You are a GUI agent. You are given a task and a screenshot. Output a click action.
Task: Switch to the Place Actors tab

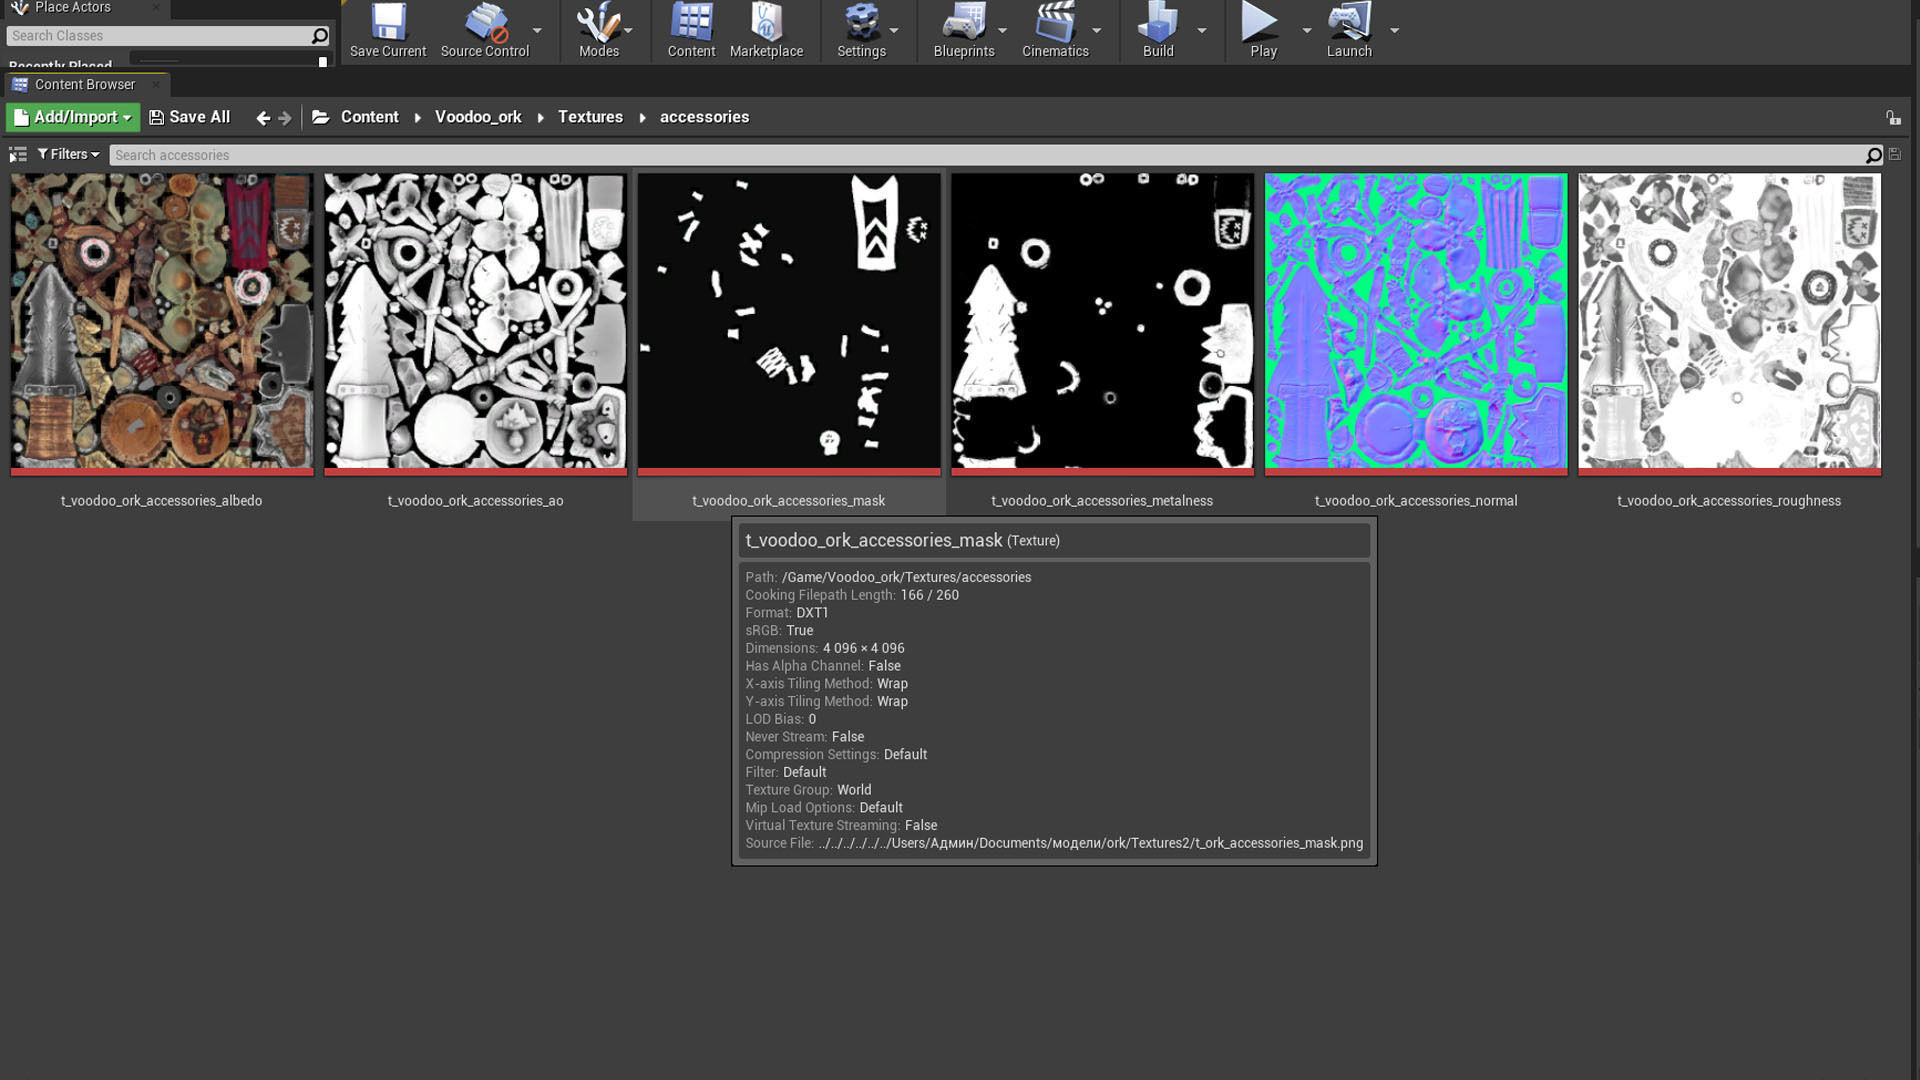tap(72, 8)
